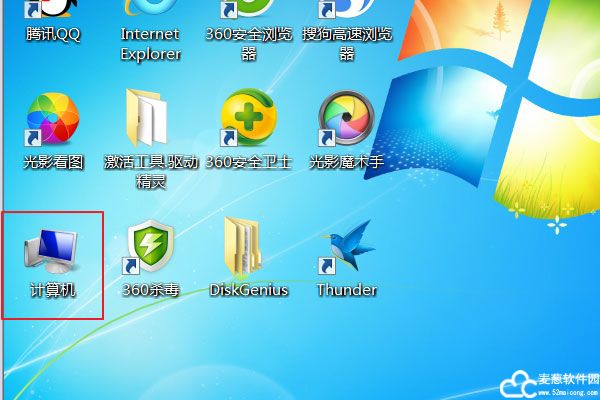Click the Thunder text label
The height and width of the screenshot is (400, 600).
pyautogui.click(x=346, y=290)
